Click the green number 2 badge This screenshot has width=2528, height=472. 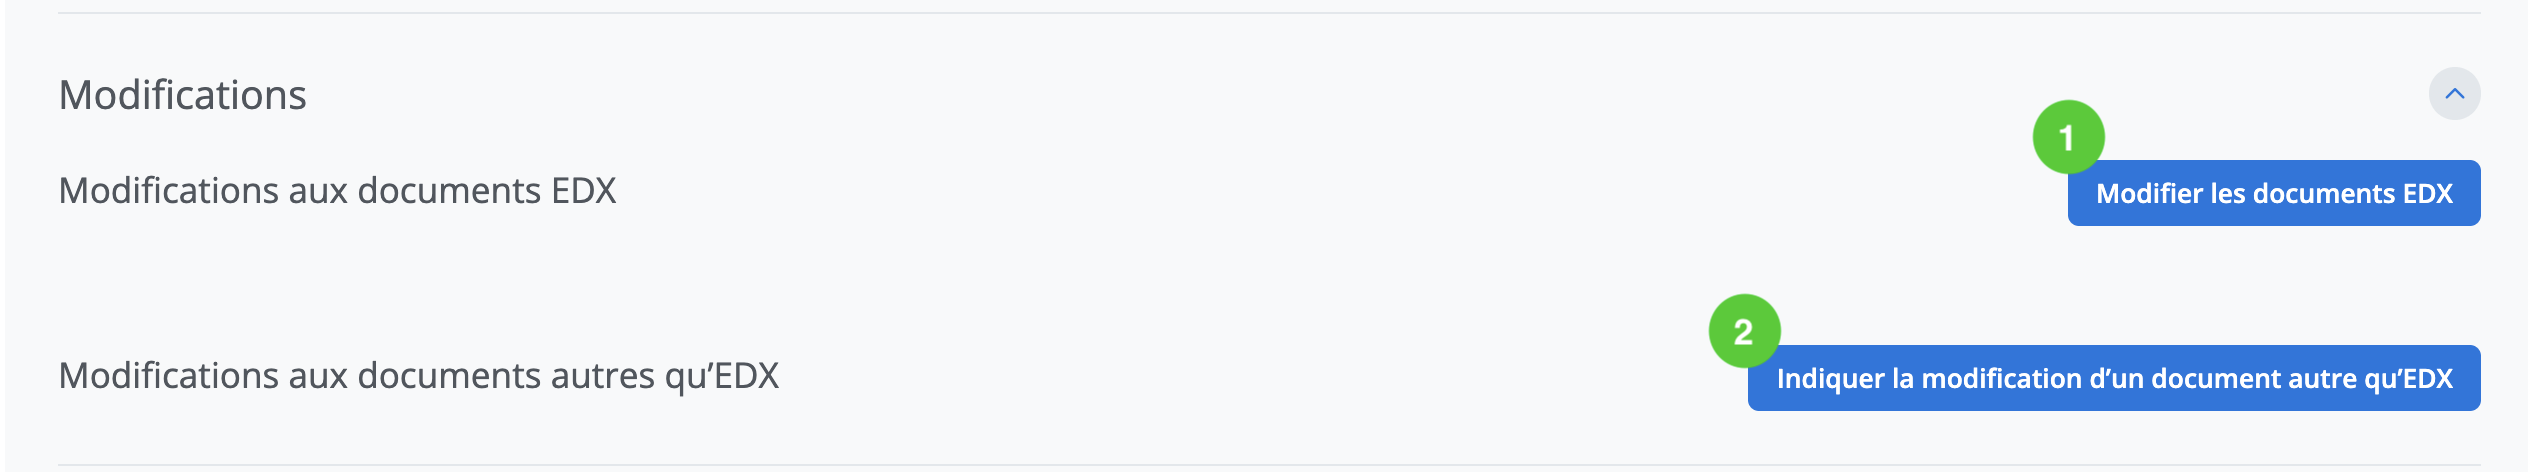(x=1744, y=331)
